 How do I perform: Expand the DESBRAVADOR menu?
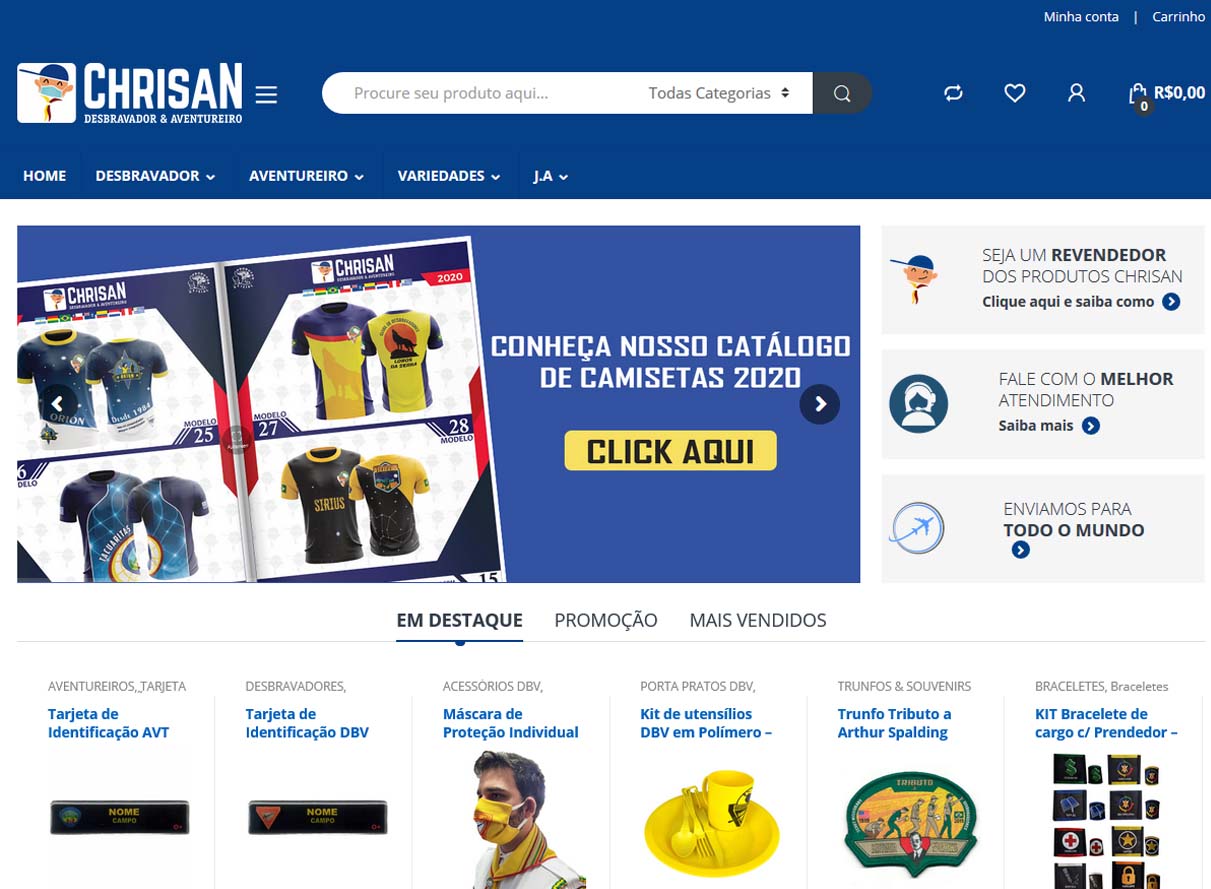click(x=155, y=176)
